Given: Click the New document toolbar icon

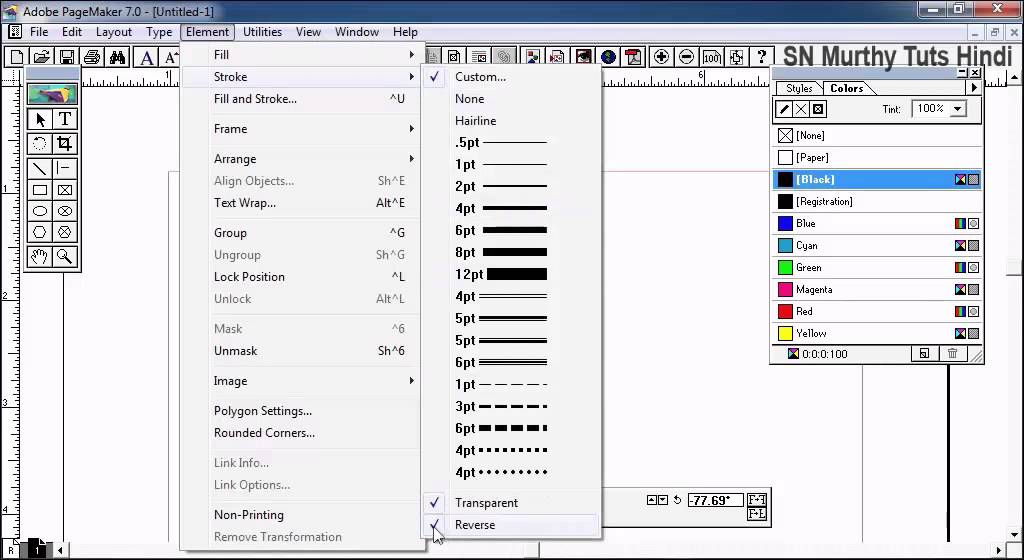Looking at the screenshot, I should pos(16,57).
